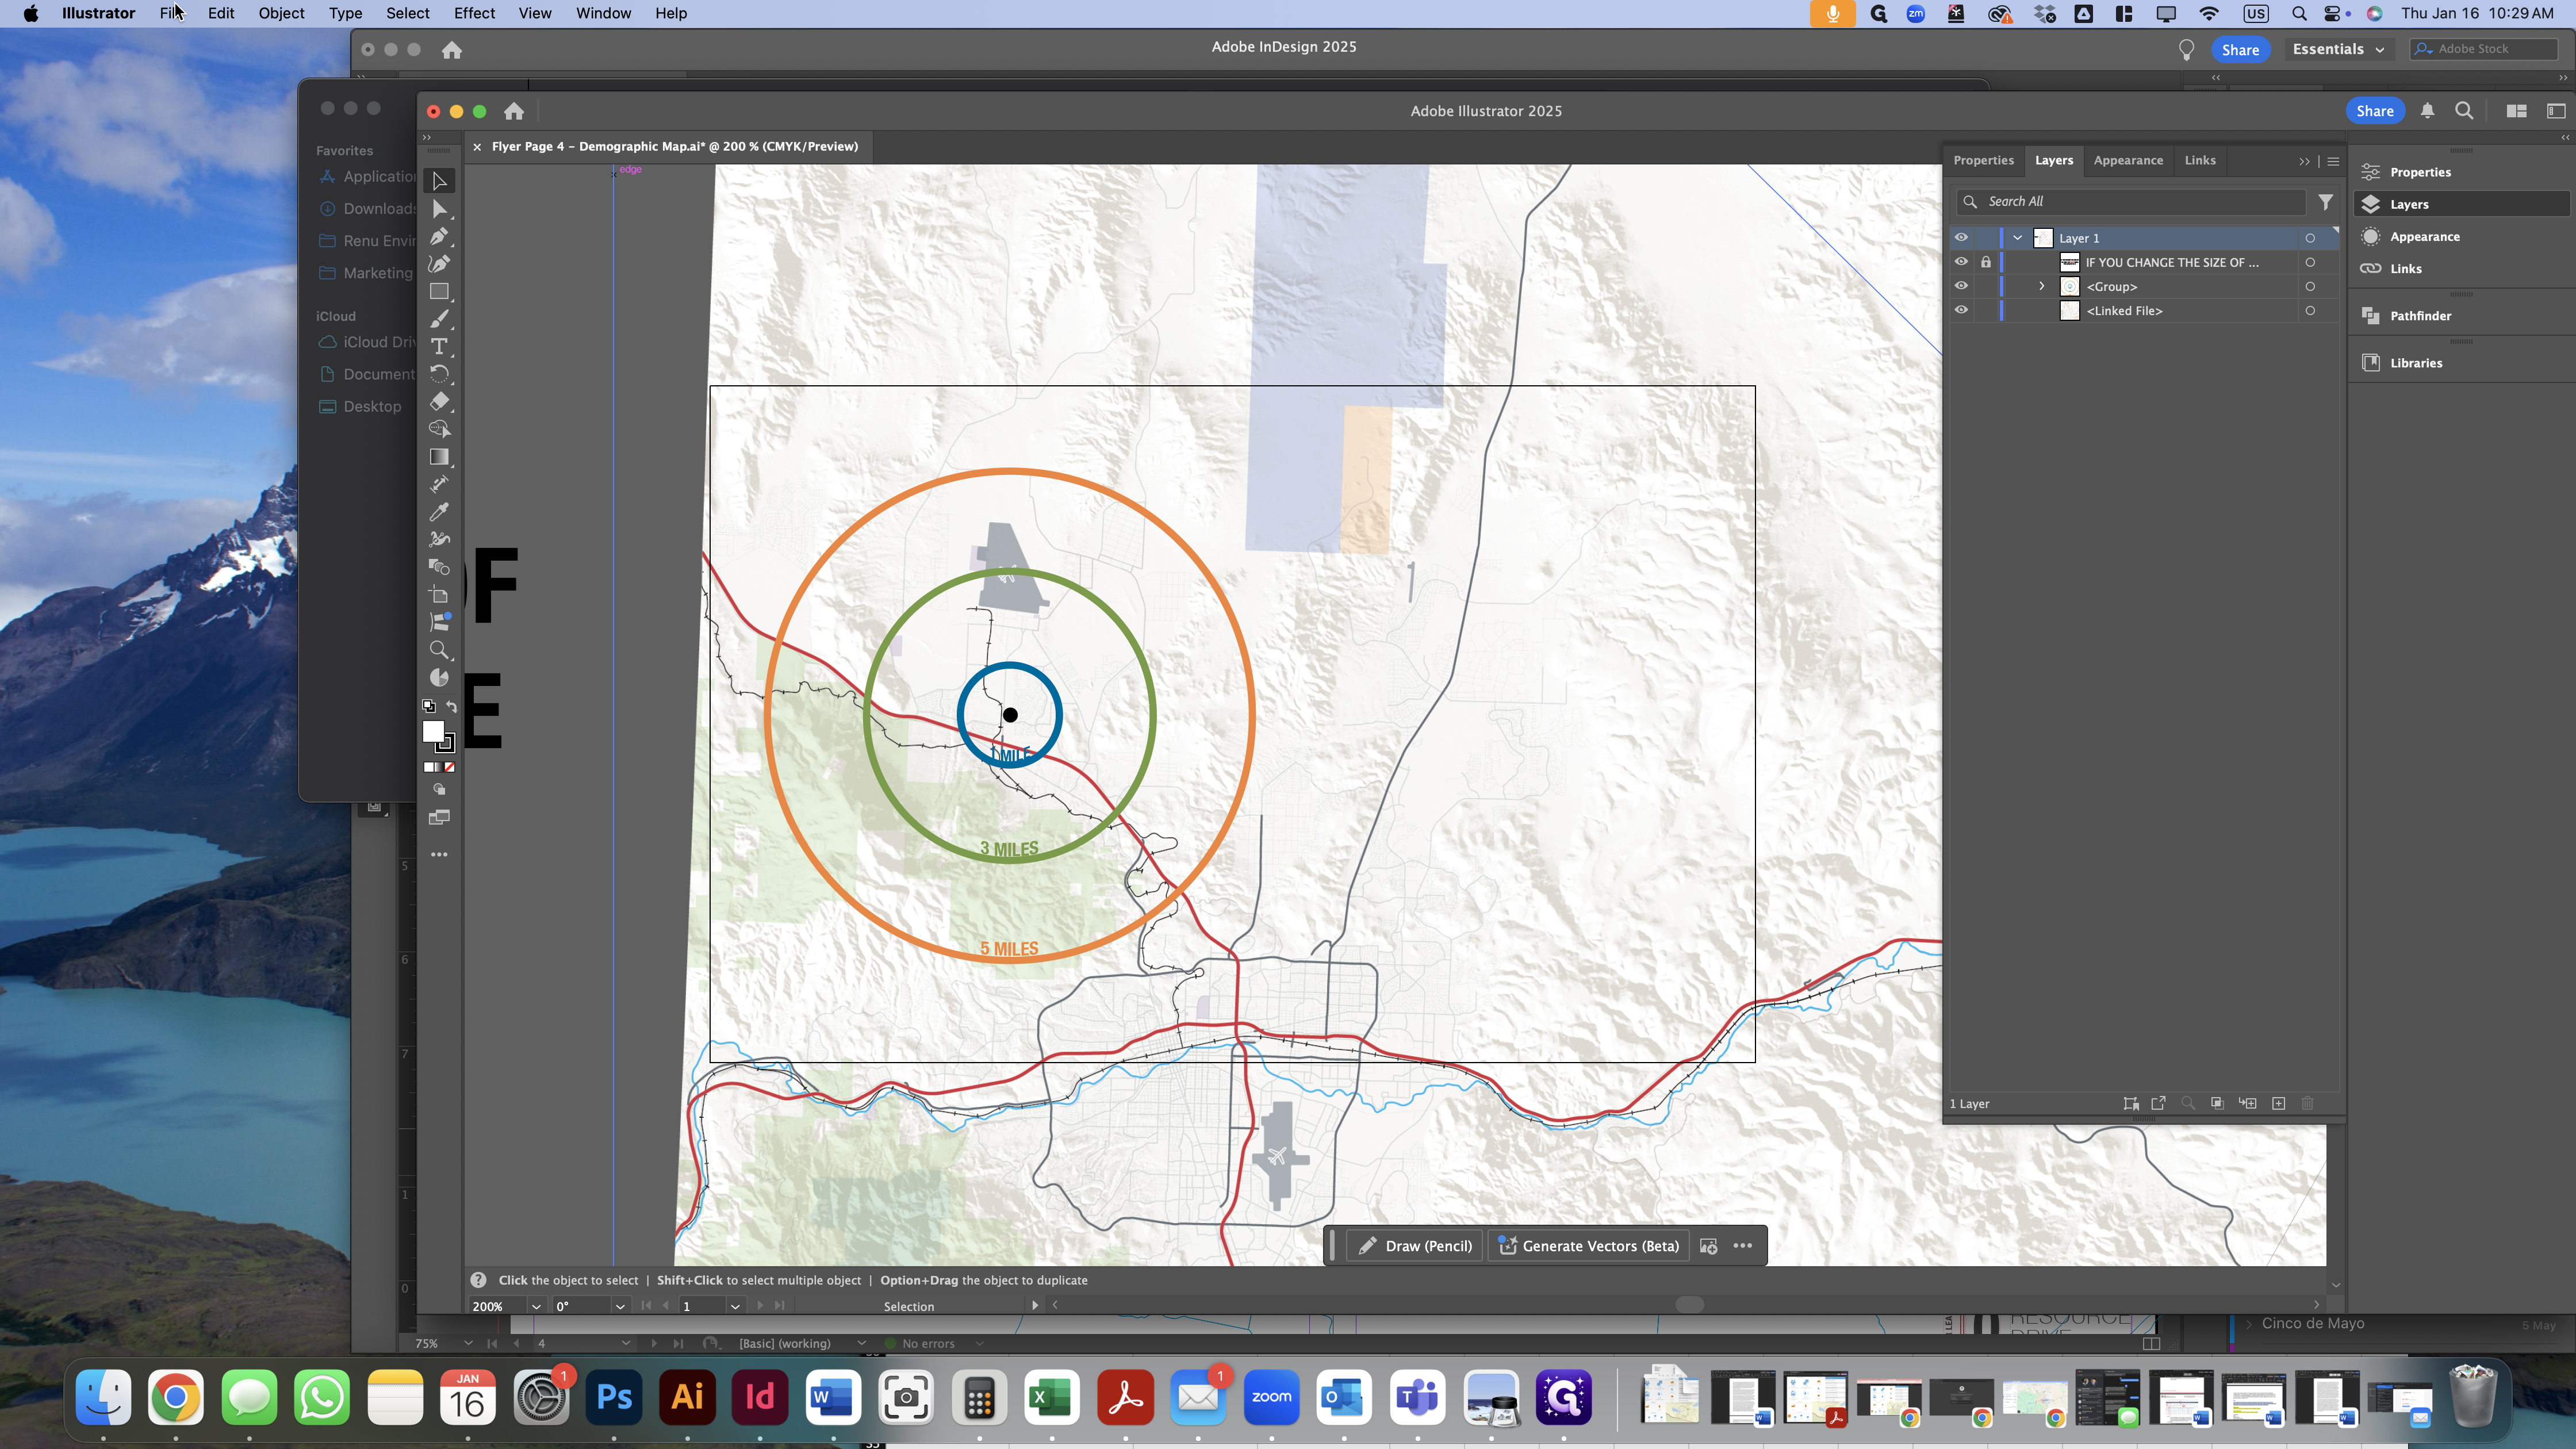2576x1449 pixels.
Task: Open Illustrator notifications bell
Action: point(2427,111)
